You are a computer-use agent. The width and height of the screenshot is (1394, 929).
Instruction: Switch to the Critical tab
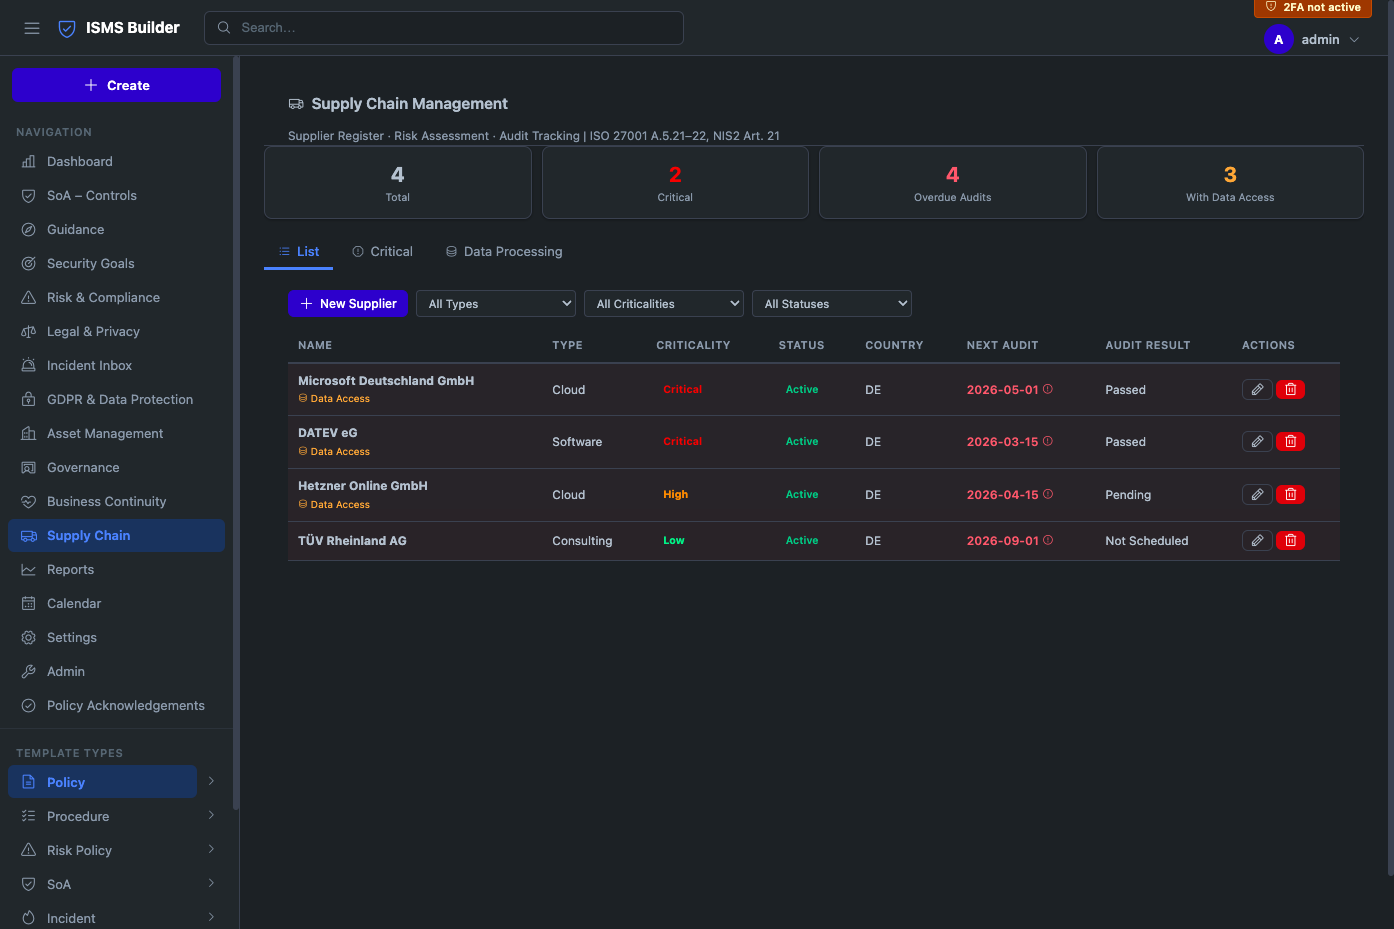(x=382, y=252)
